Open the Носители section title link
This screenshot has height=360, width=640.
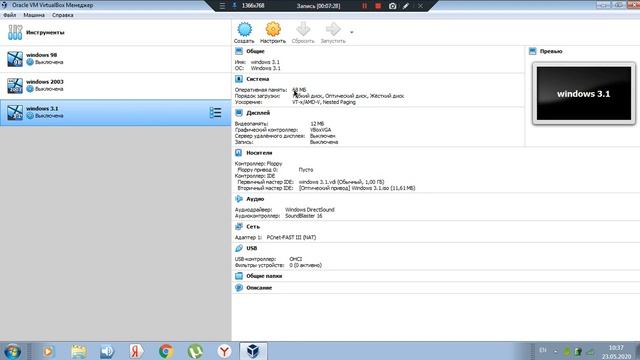(x=259, y=153)
